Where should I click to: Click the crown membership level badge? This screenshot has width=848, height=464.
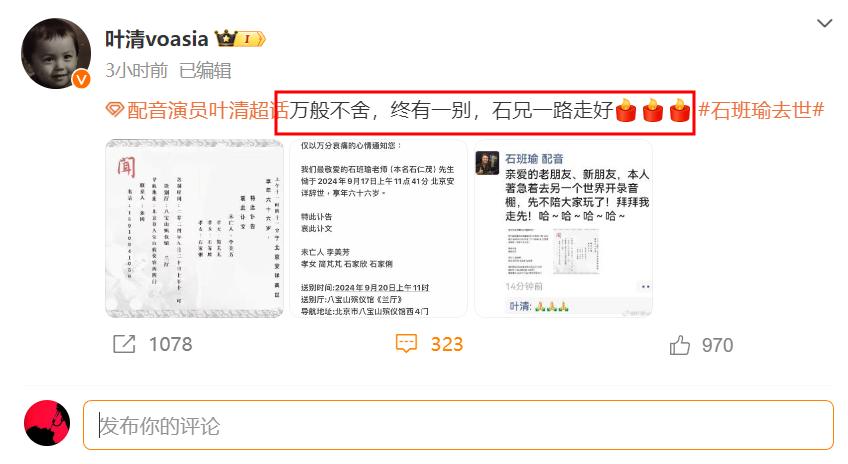coord(240,39)
